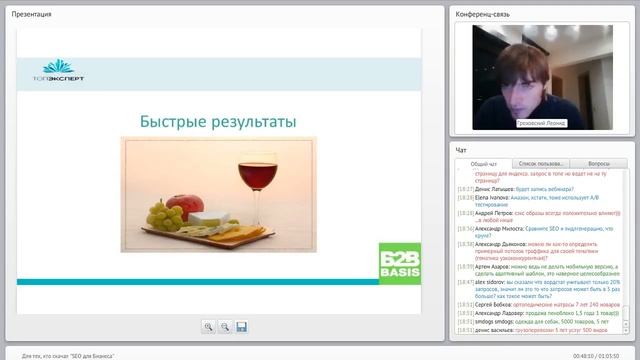Click the presenter name label on video
640x360 pixels.
pos(541,123)
